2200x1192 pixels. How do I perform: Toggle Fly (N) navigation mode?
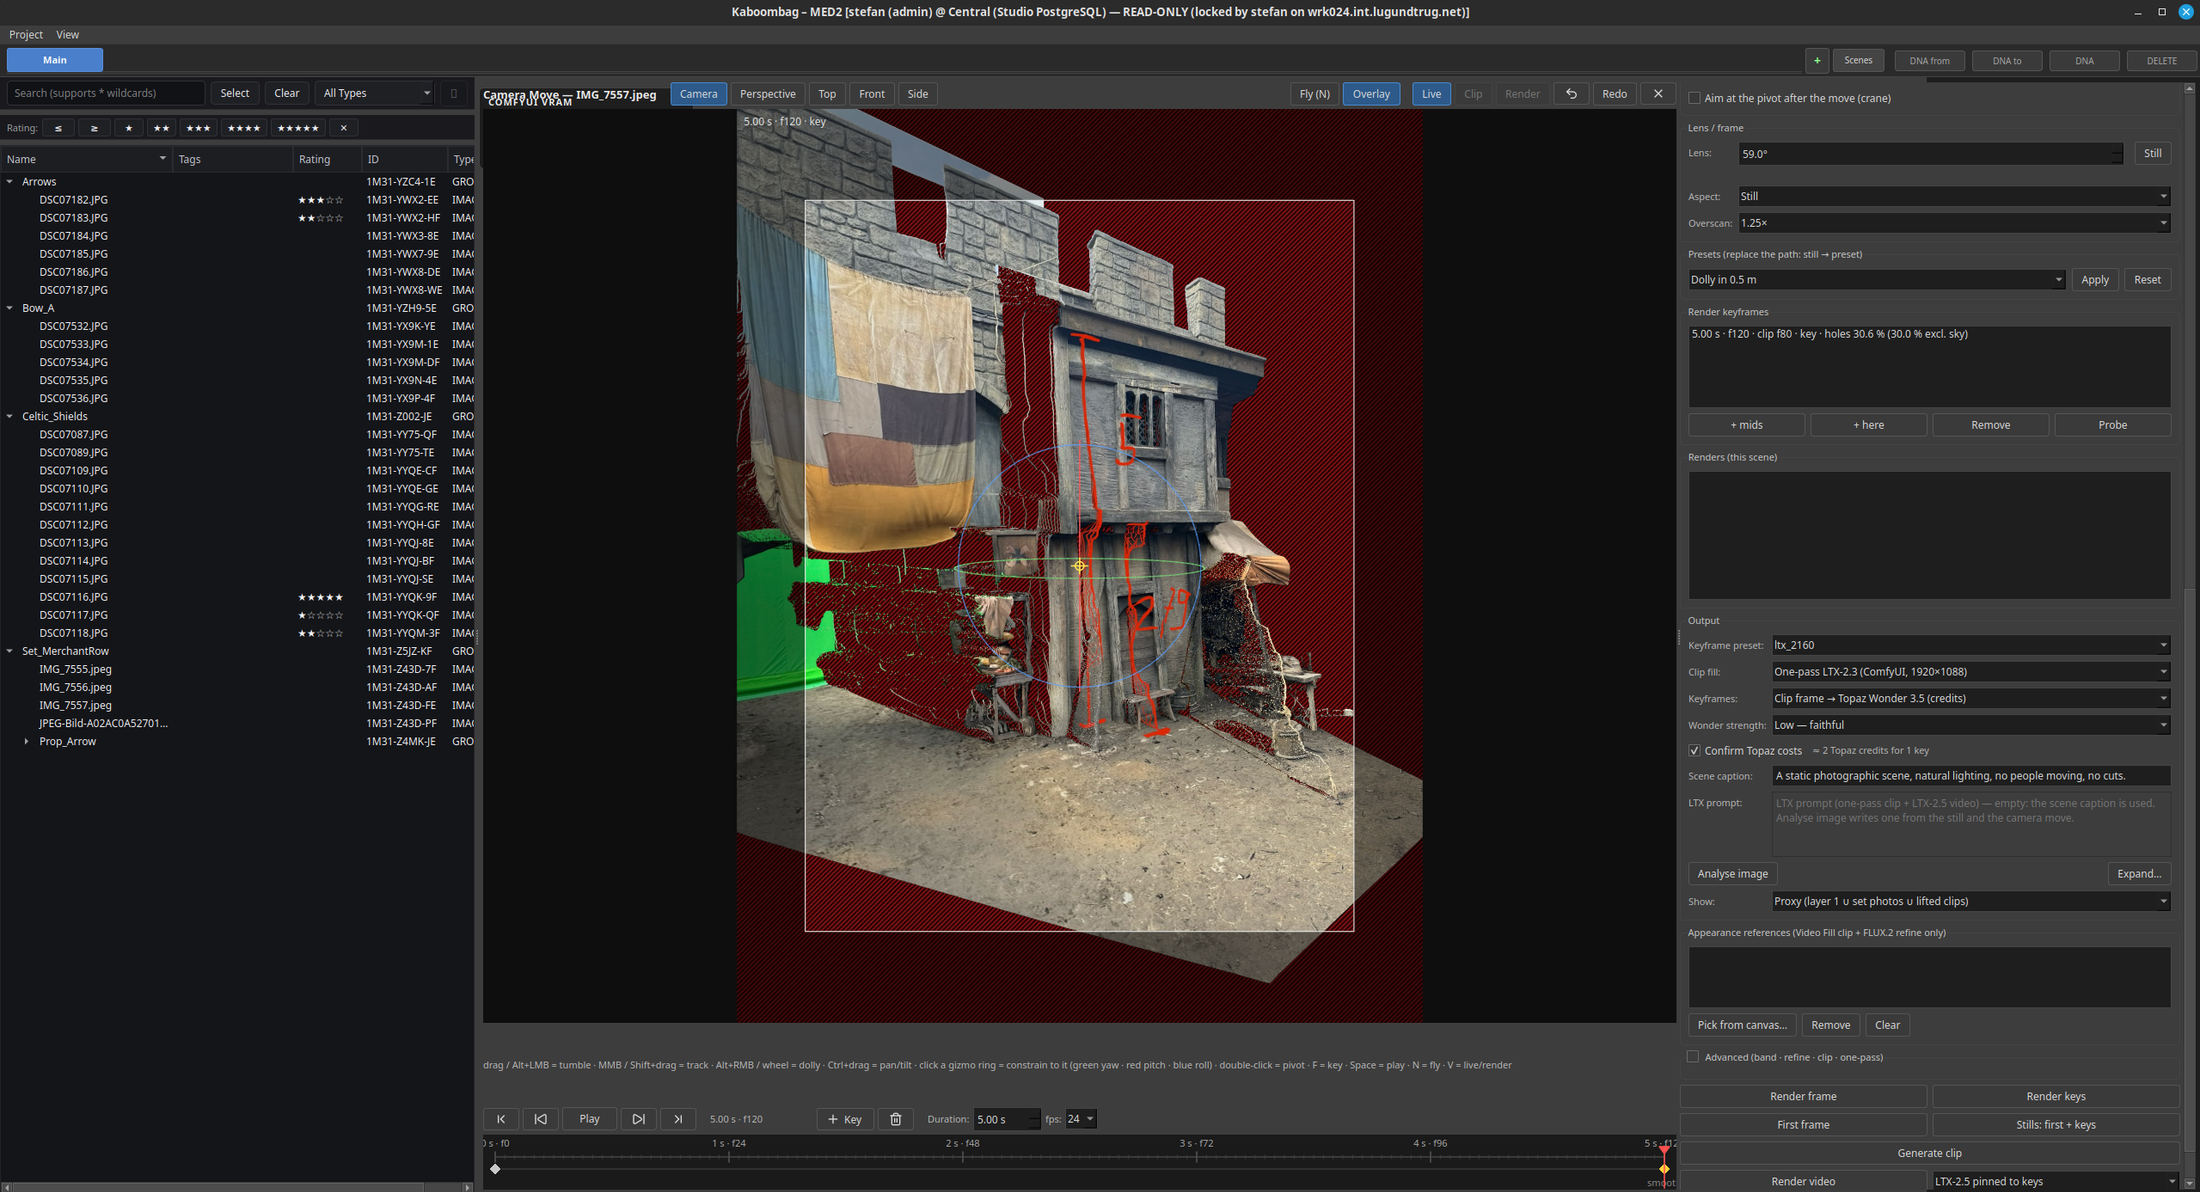click(1314, 94)
